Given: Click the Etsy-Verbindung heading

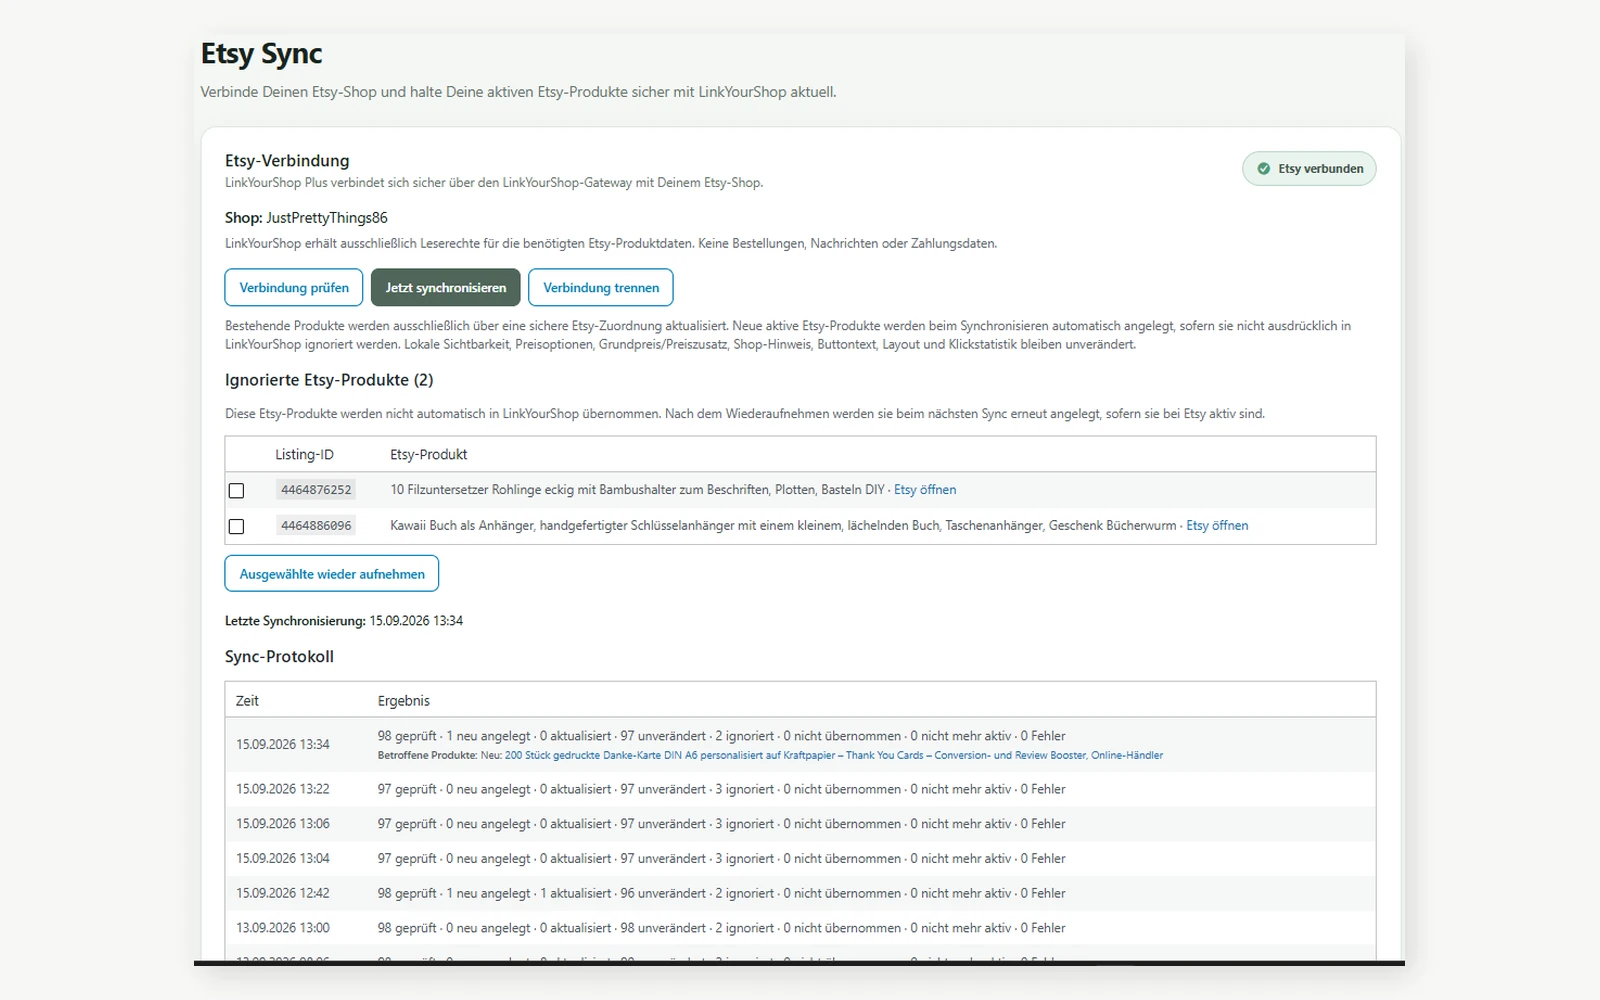Looking at the screenshot, I should point(287,161).
